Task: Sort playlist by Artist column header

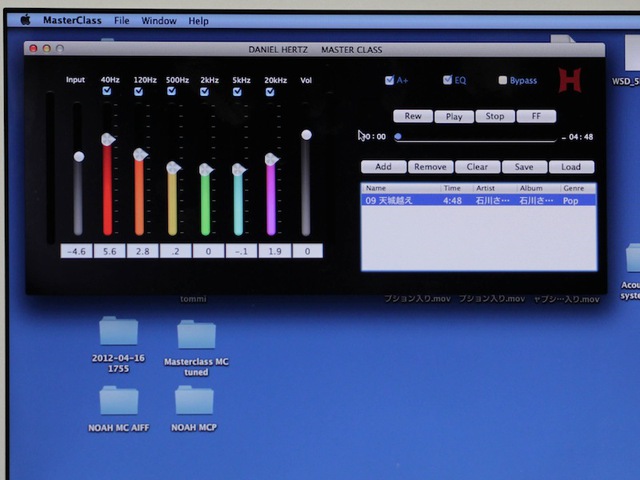Action: coord(494,188)
